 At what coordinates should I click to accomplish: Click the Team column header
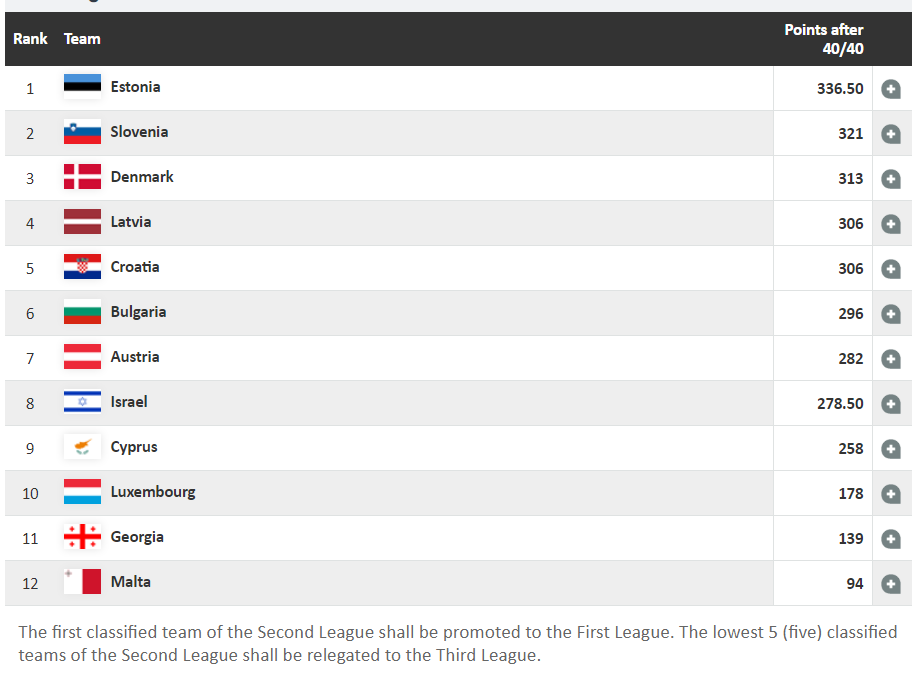82,39
